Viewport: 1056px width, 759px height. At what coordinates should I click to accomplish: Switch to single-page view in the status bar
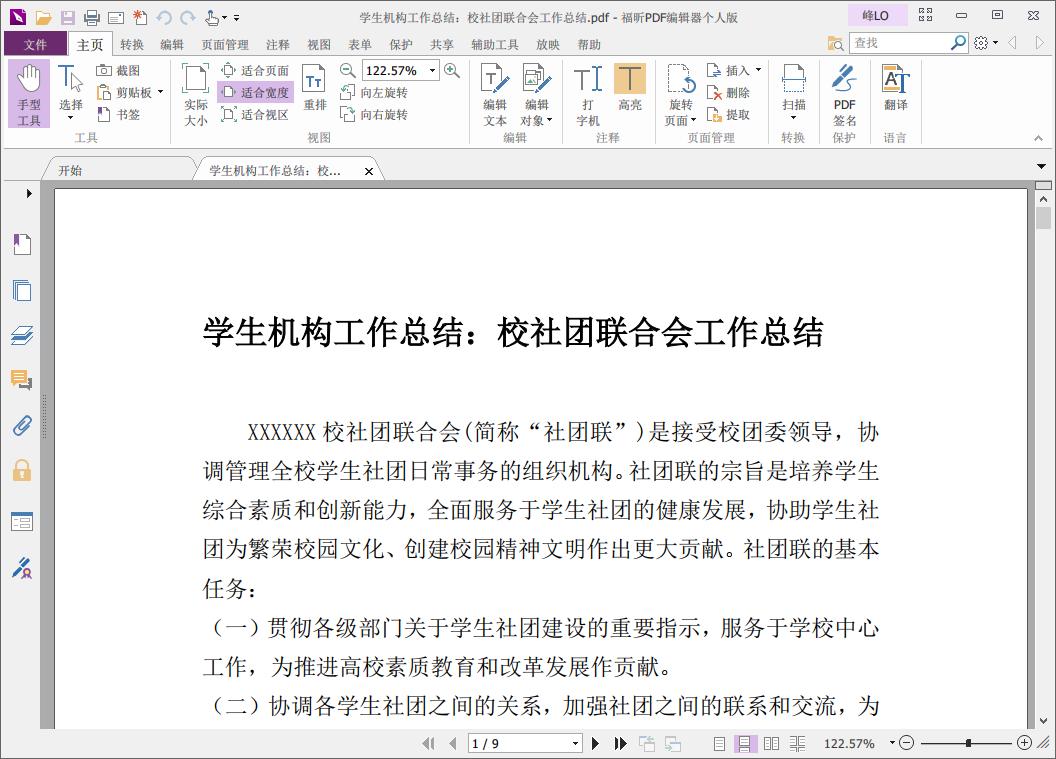[x=719, y=743]
